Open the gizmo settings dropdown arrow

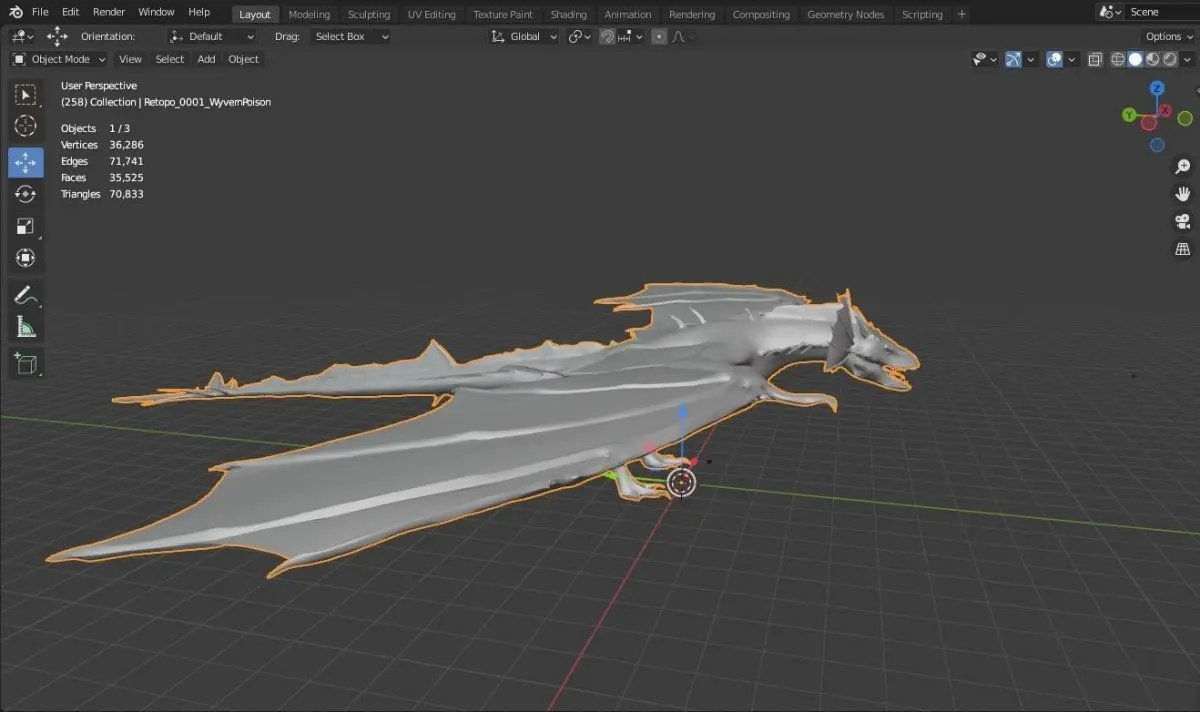click(1030, 60)
